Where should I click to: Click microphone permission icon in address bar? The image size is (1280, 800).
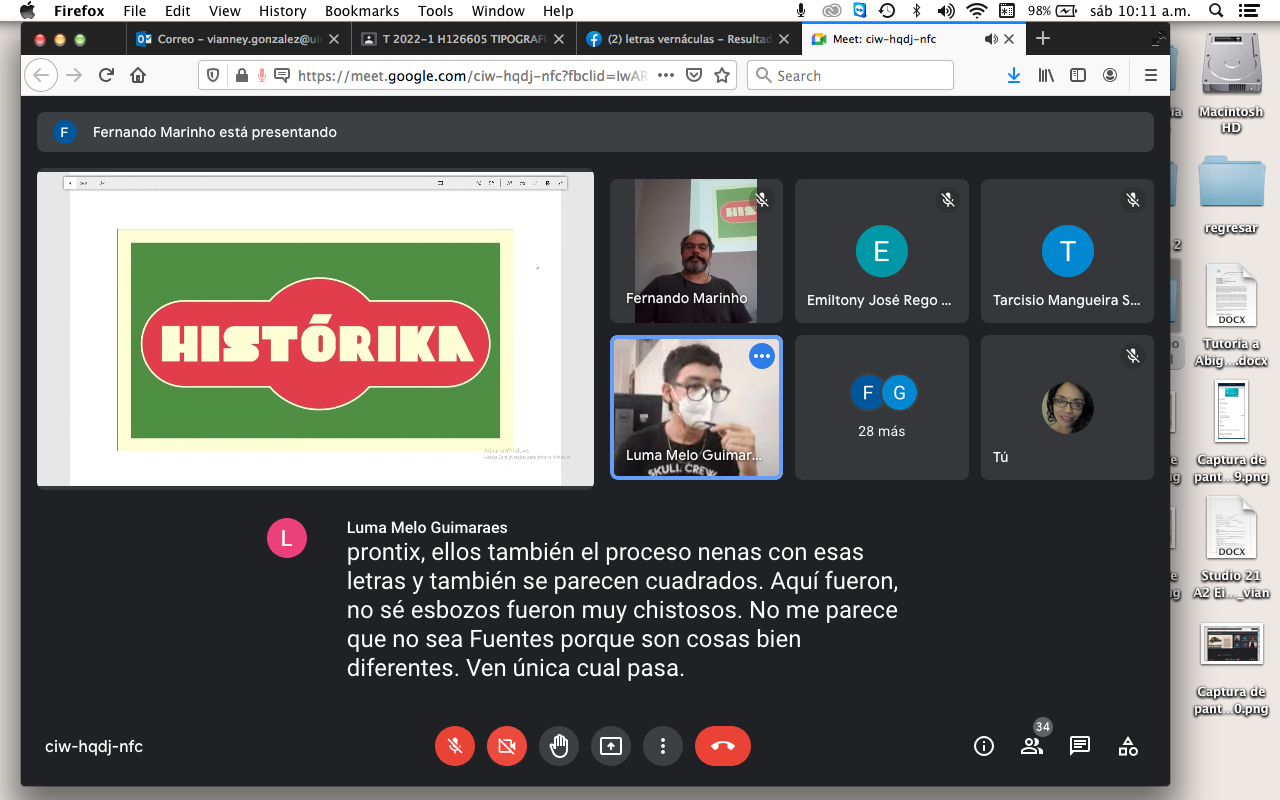262,75
